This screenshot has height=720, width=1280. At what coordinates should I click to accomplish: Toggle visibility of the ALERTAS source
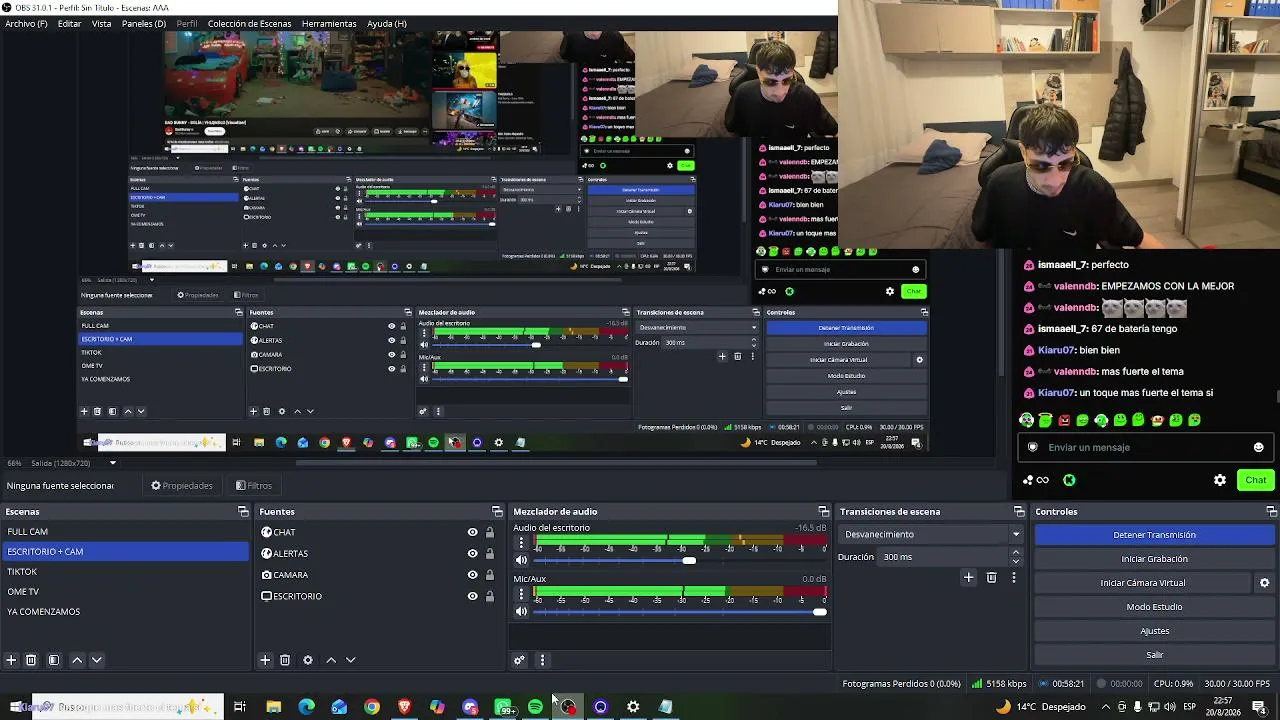pyautogui.click(x=473, y=553)
